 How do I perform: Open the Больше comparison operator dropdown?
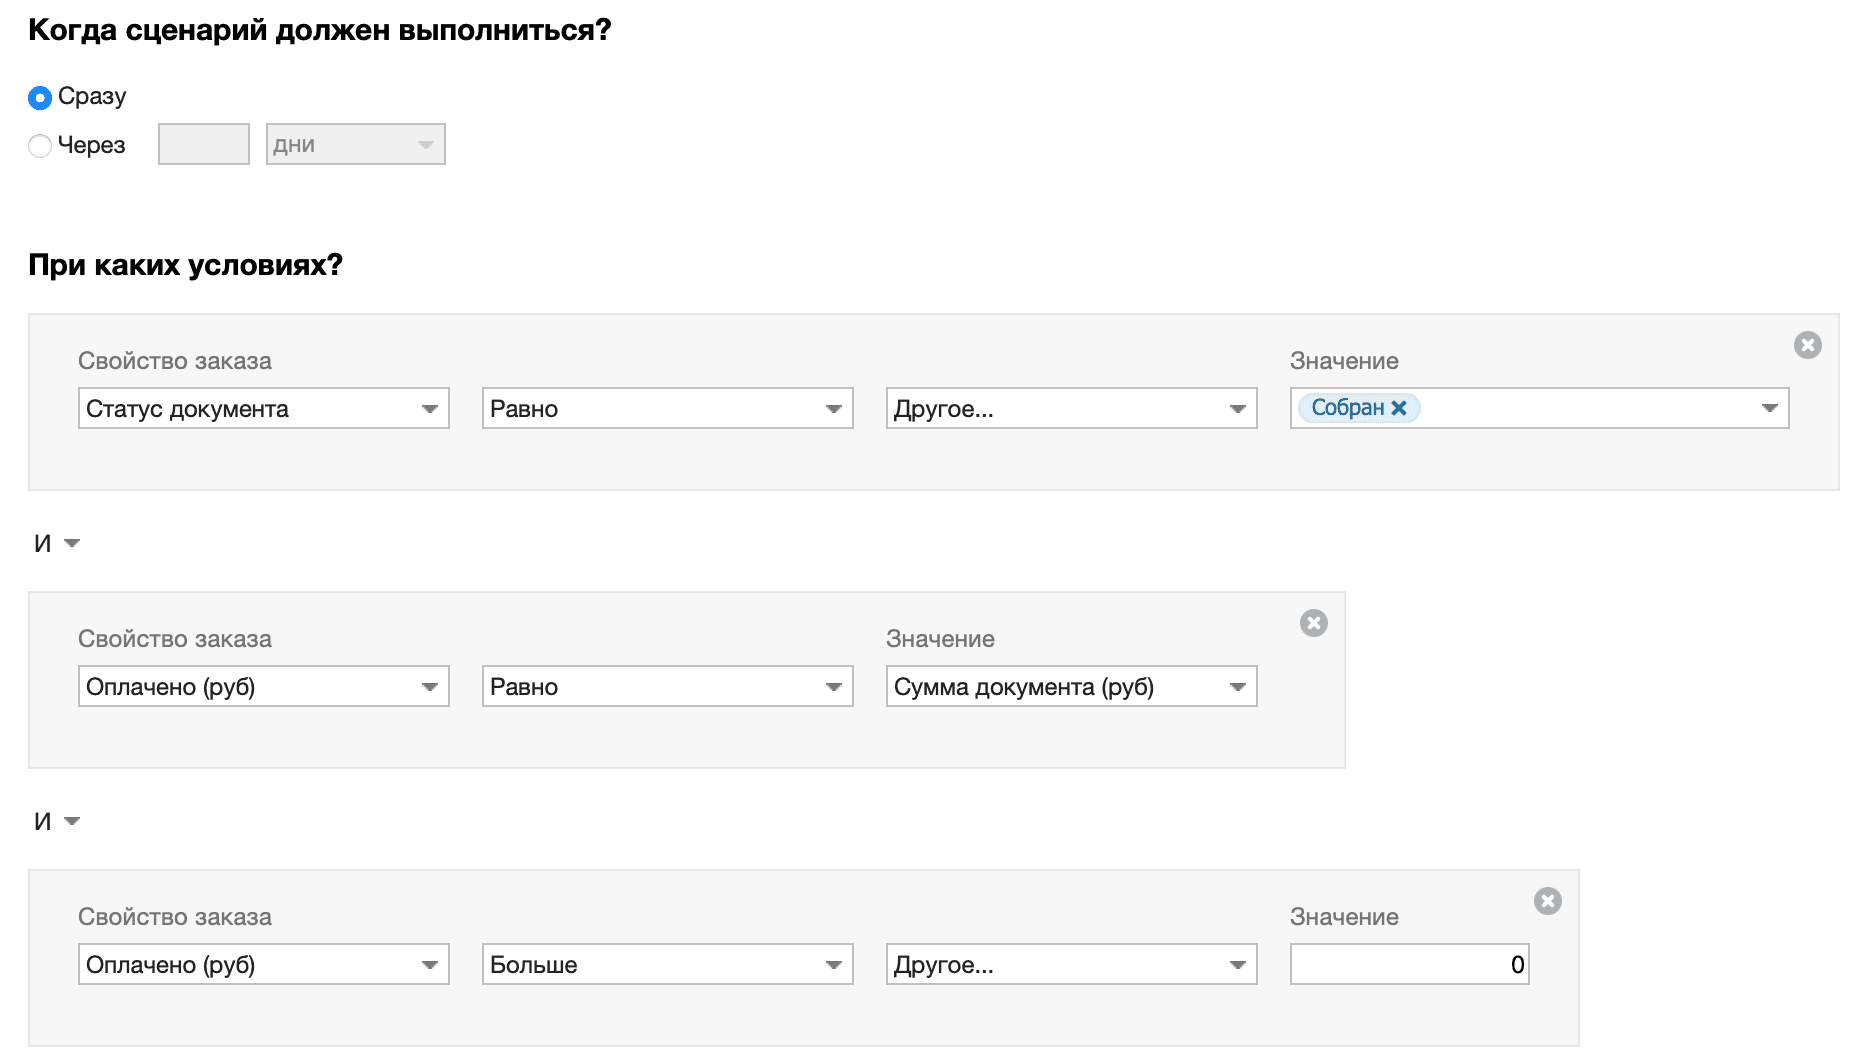point(667,965)
